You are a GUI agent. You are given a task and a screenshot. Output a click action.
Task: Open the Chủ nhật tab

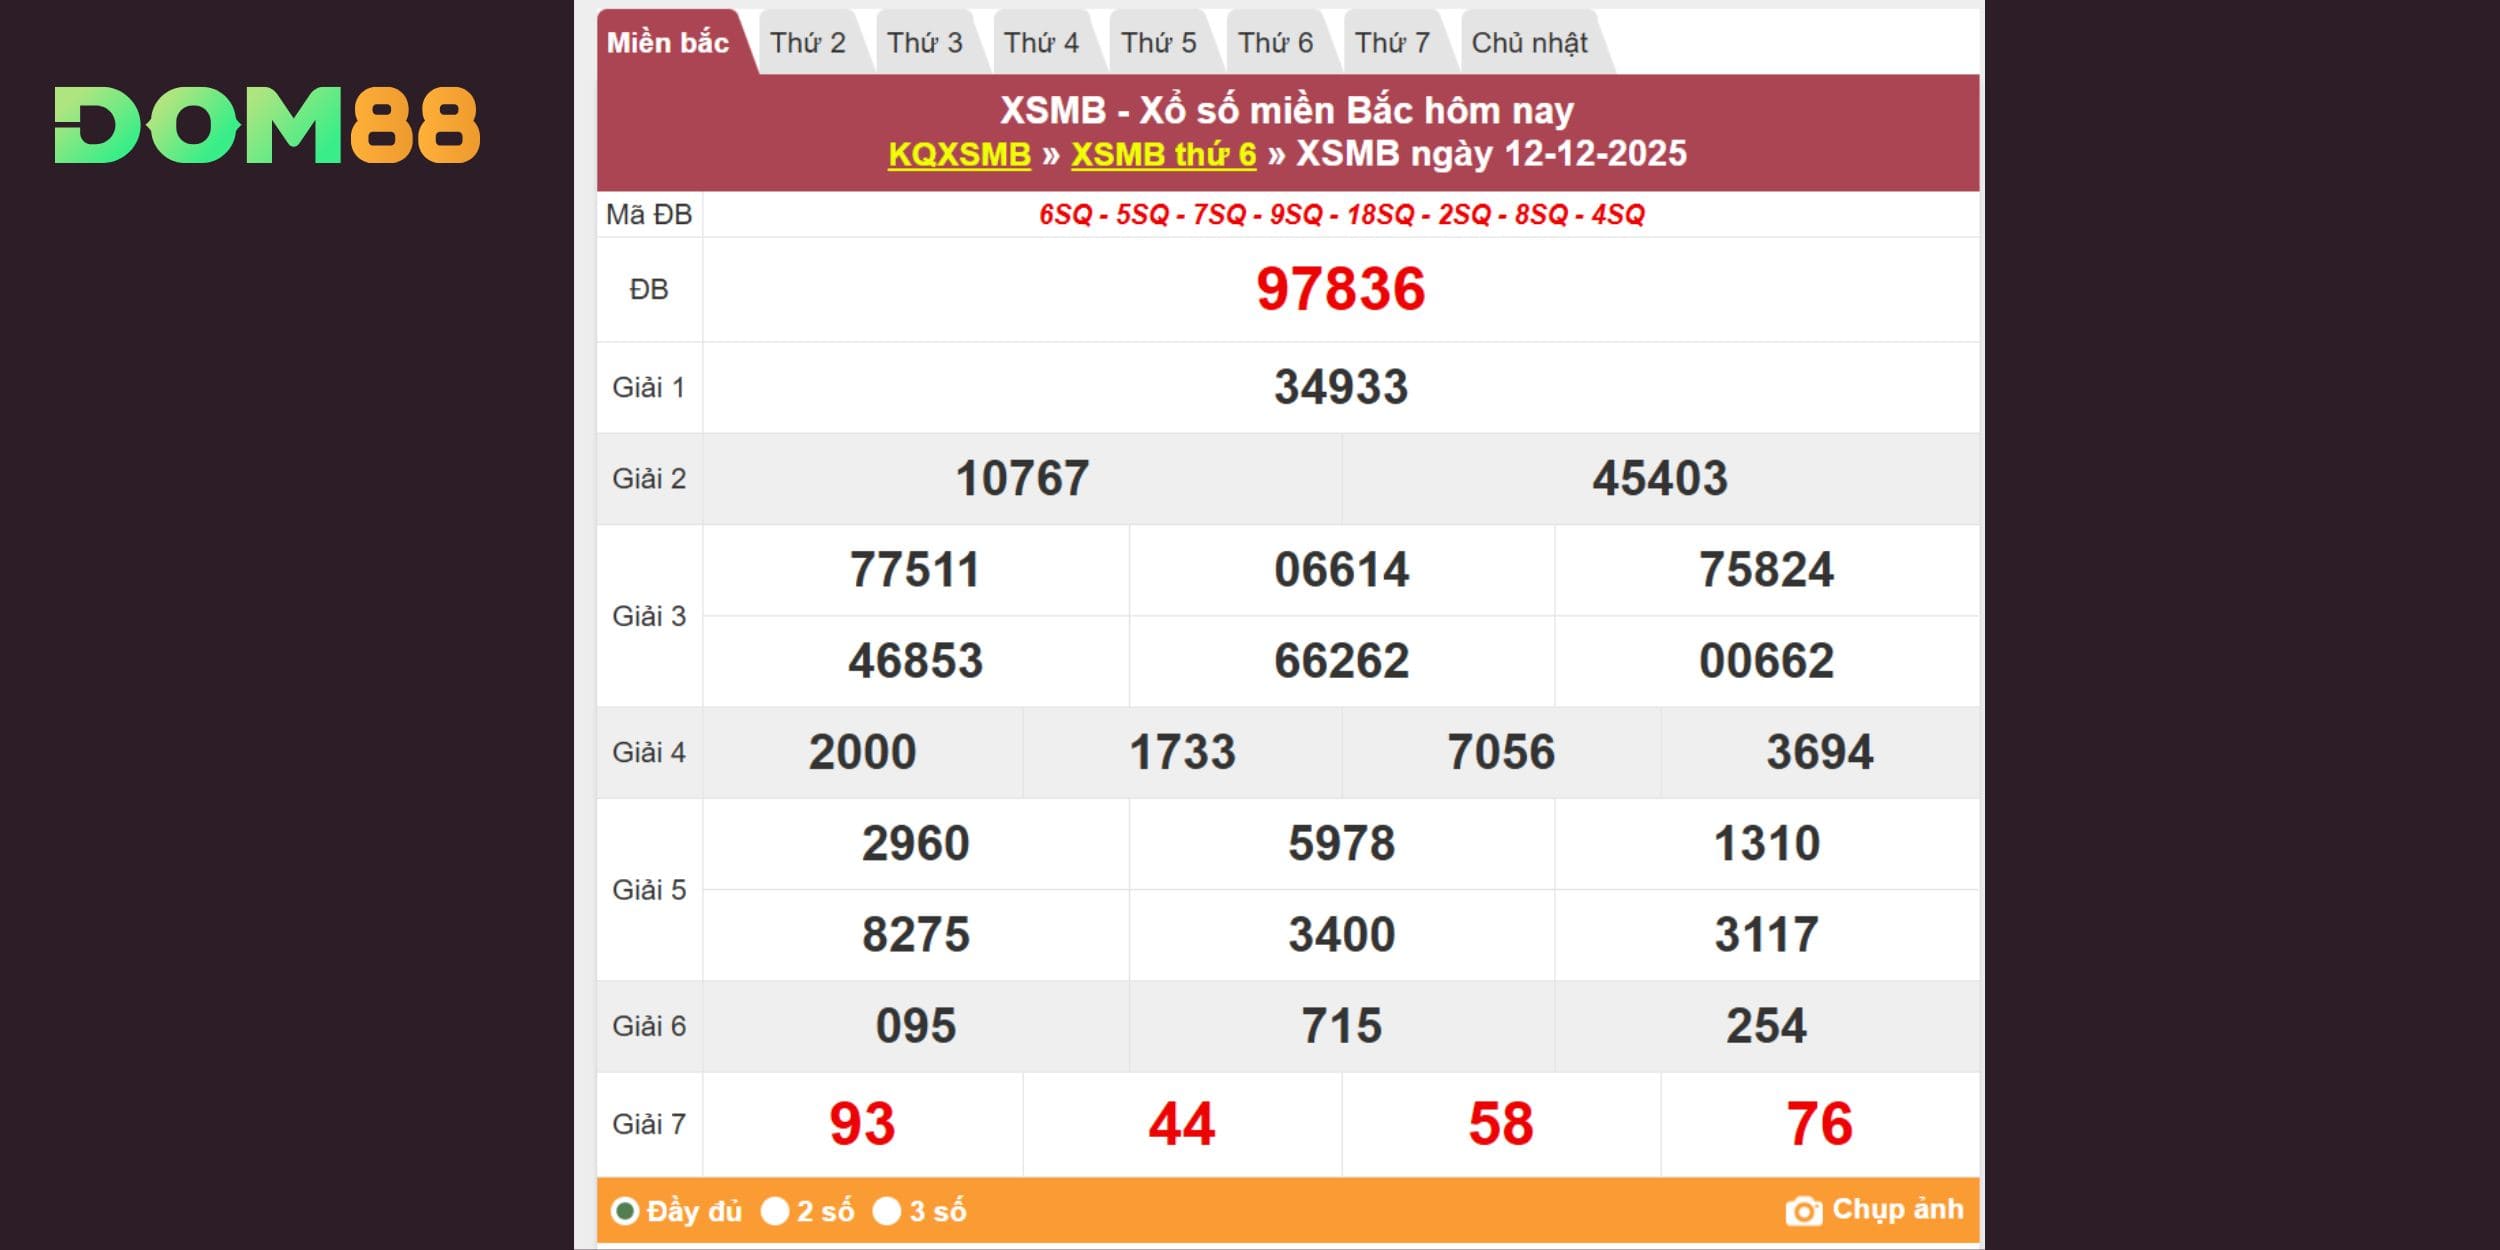point(1530,43)
